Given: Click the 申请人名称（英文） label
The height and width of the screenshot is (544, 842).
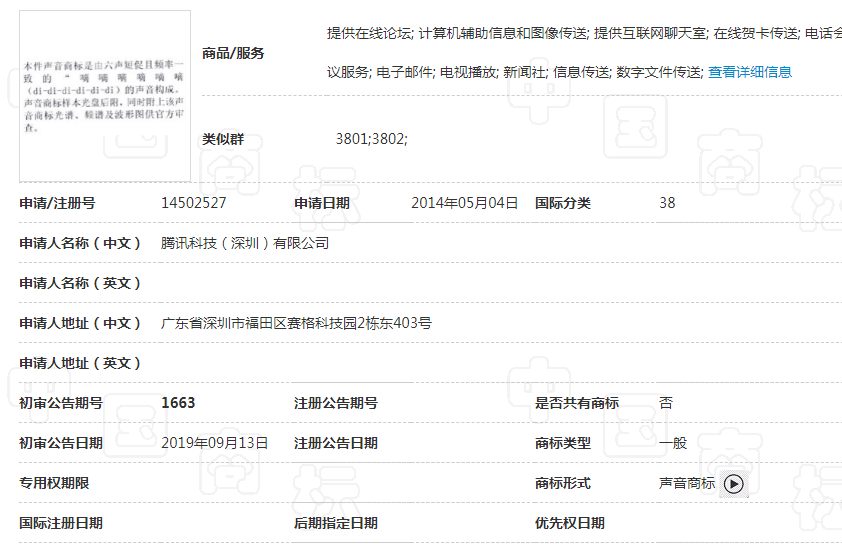Looking at the screenshot, I should point(81,283).
